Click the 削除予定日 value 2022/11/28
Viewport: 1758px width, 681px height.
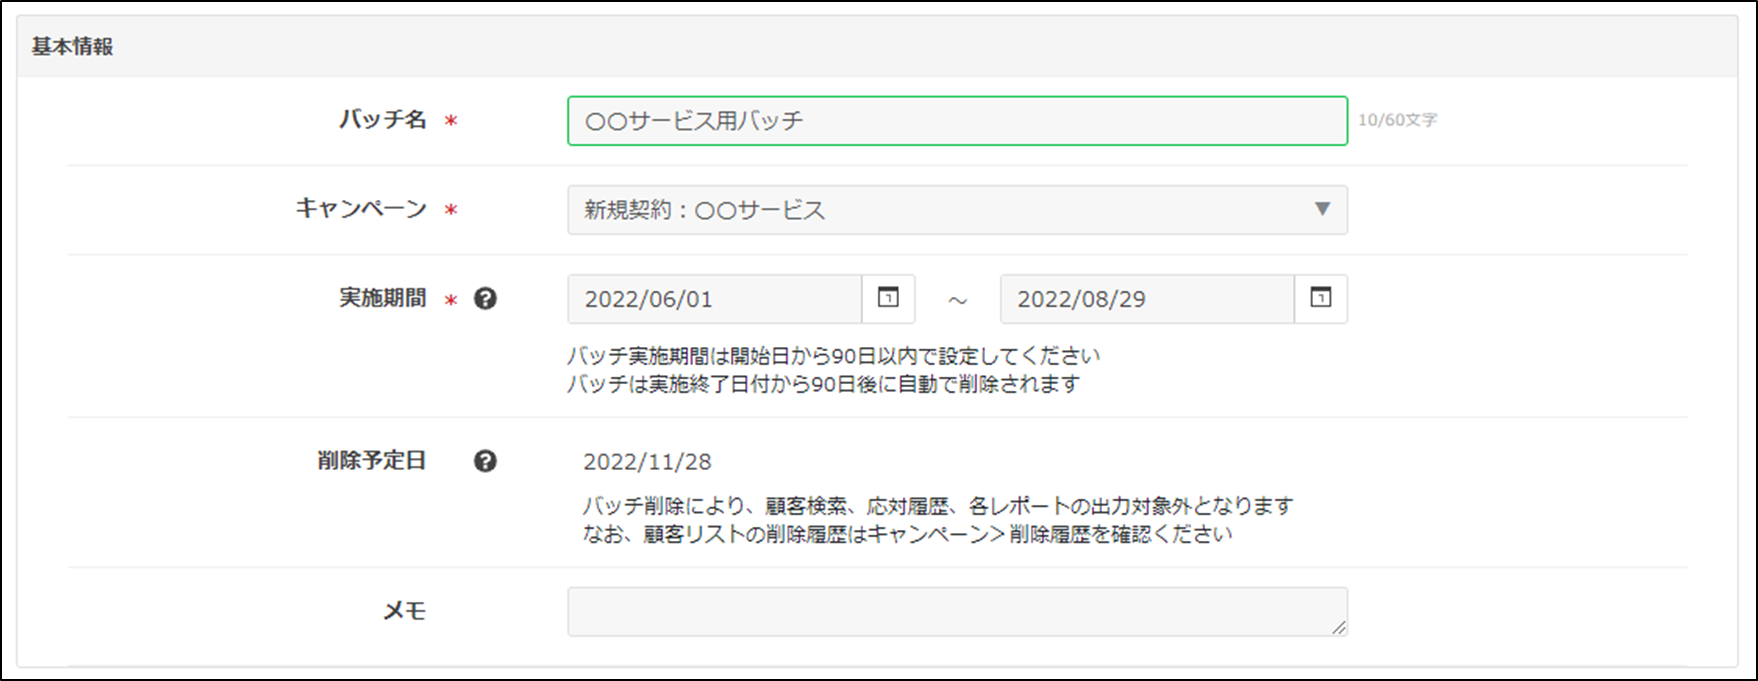click(647, 461)
